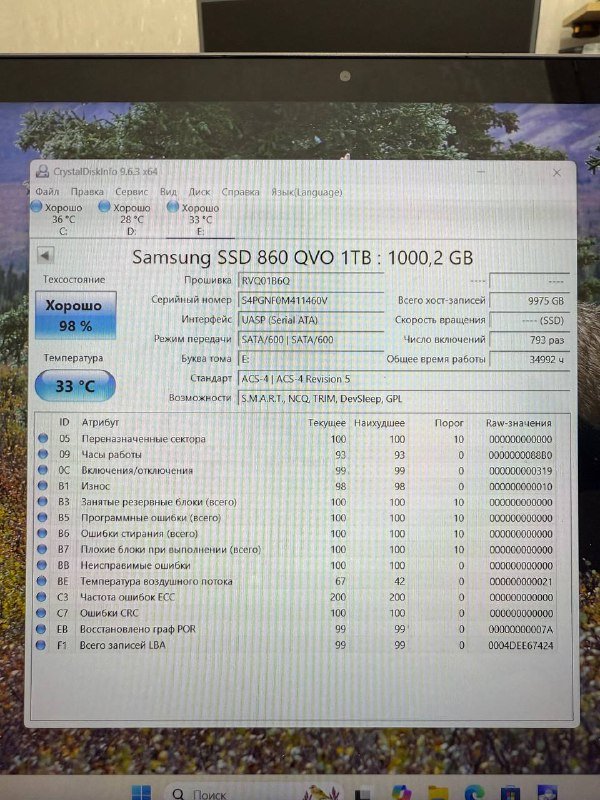This screenshot has height=800, width=600.
Task: Open the Файл menu
Action: 47,192
